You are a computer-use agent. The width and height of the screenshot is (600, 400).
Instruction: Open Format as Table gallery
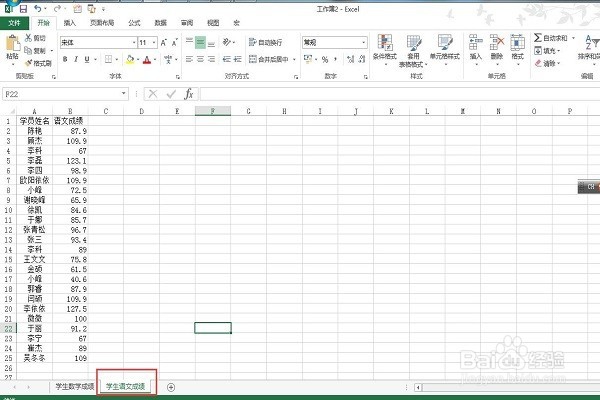tap(413, 50)
